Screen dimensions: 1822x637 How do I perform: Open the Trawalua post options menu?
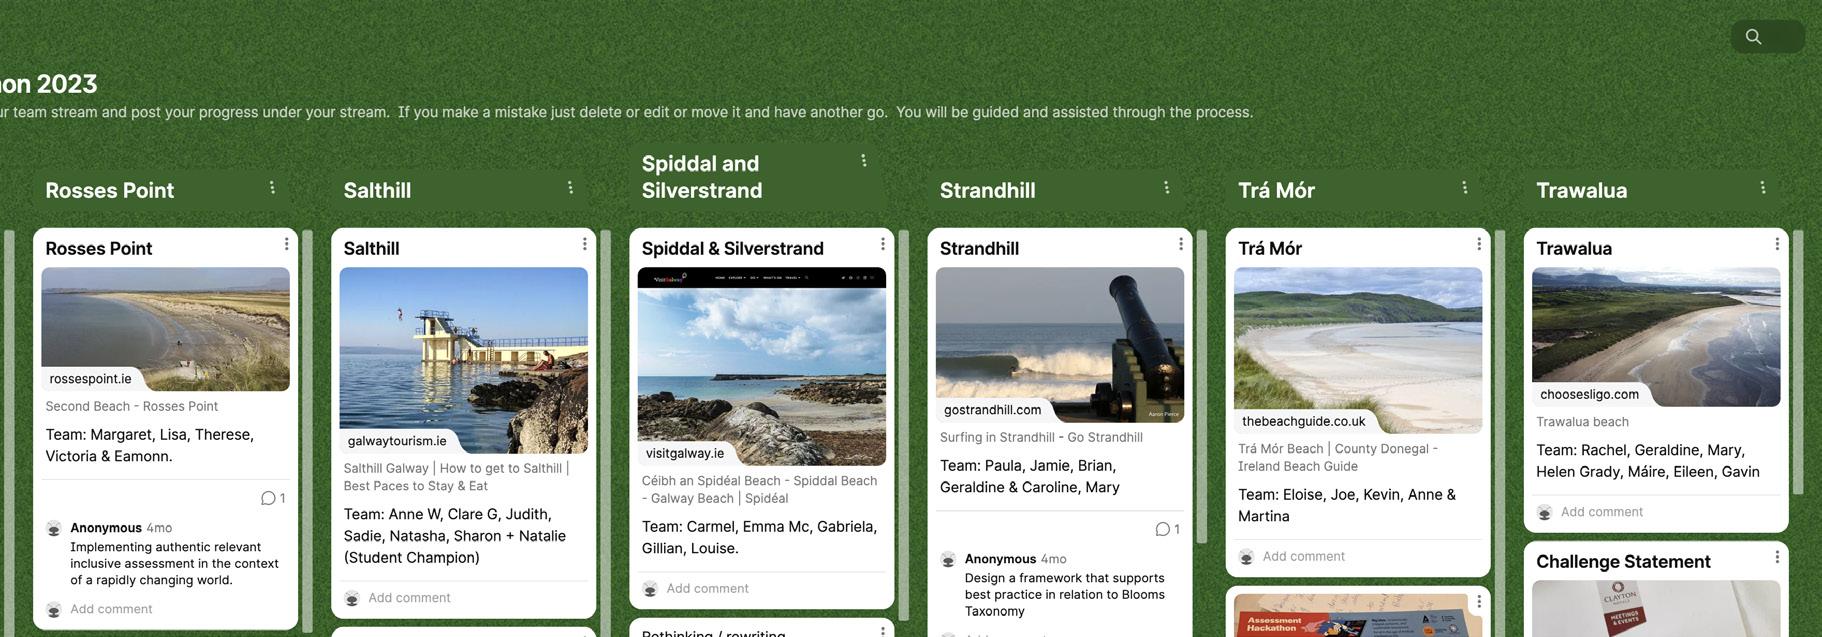1776,244
